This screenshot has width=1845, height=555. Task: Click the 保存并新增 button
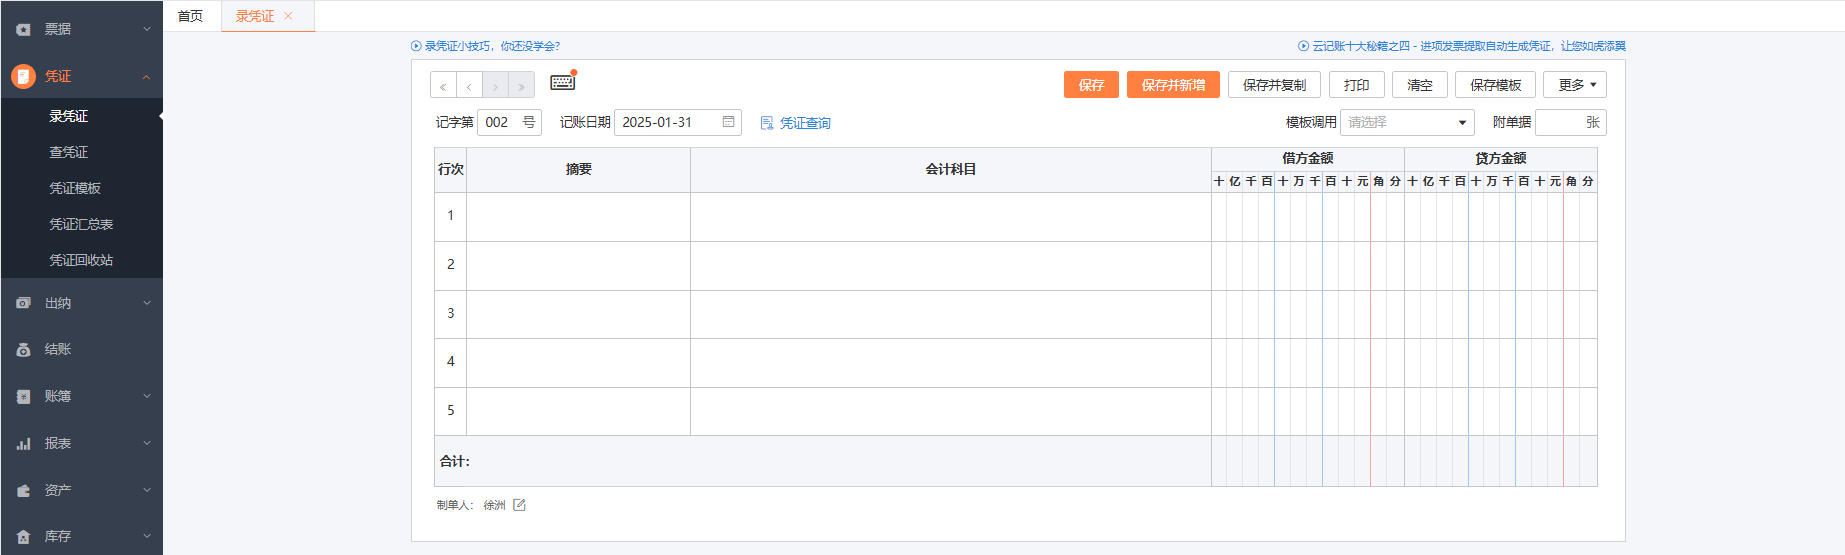(1173, 85)
